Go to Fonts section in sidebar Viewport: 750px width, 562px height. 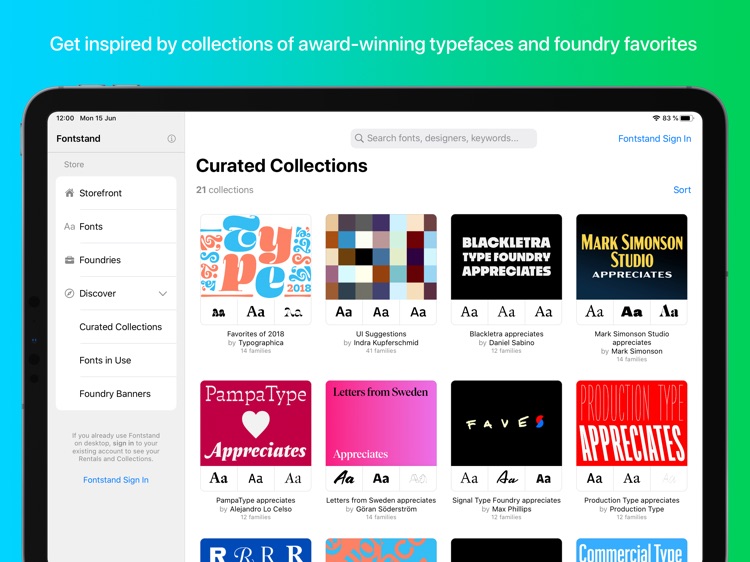(x=116, y=226)
